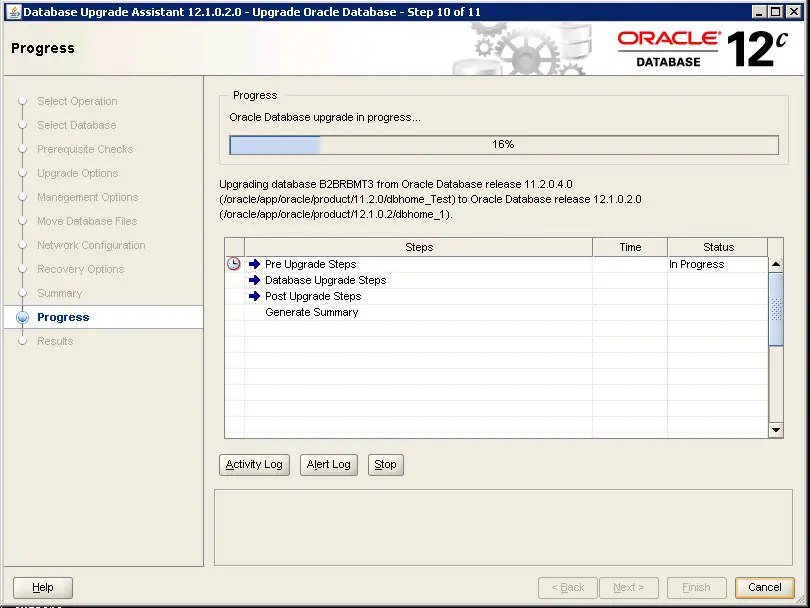Select the Progress step in sidebar
Screen dimensions: 810x608
pos(63,317)
